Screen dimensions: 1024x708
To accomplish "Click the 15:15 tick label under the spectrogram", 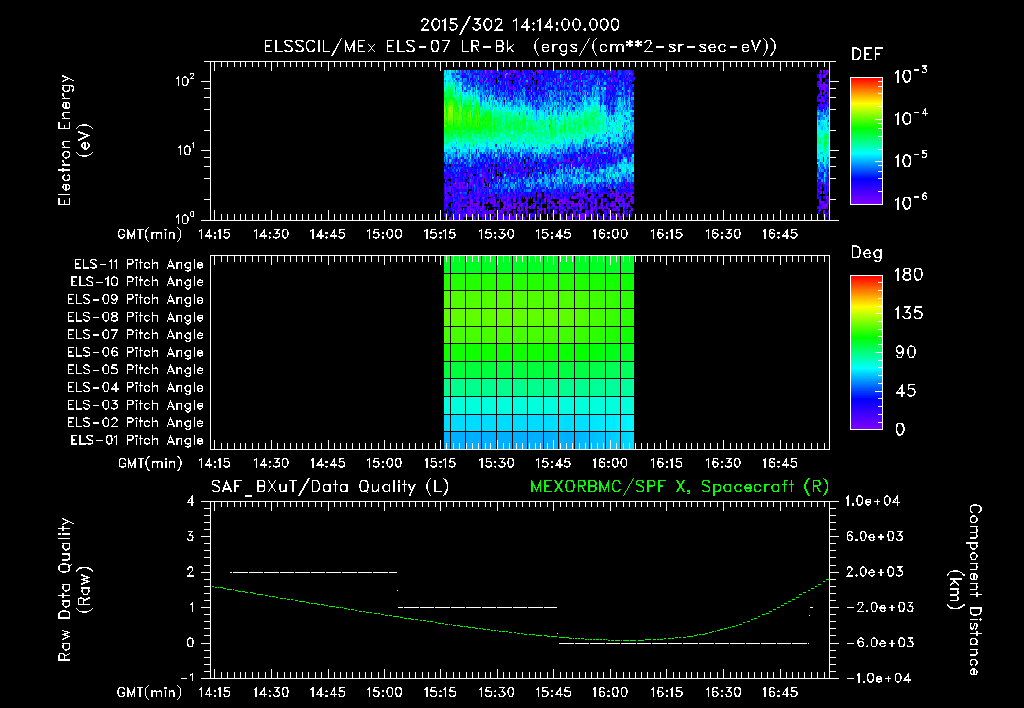I will [440, 234].
